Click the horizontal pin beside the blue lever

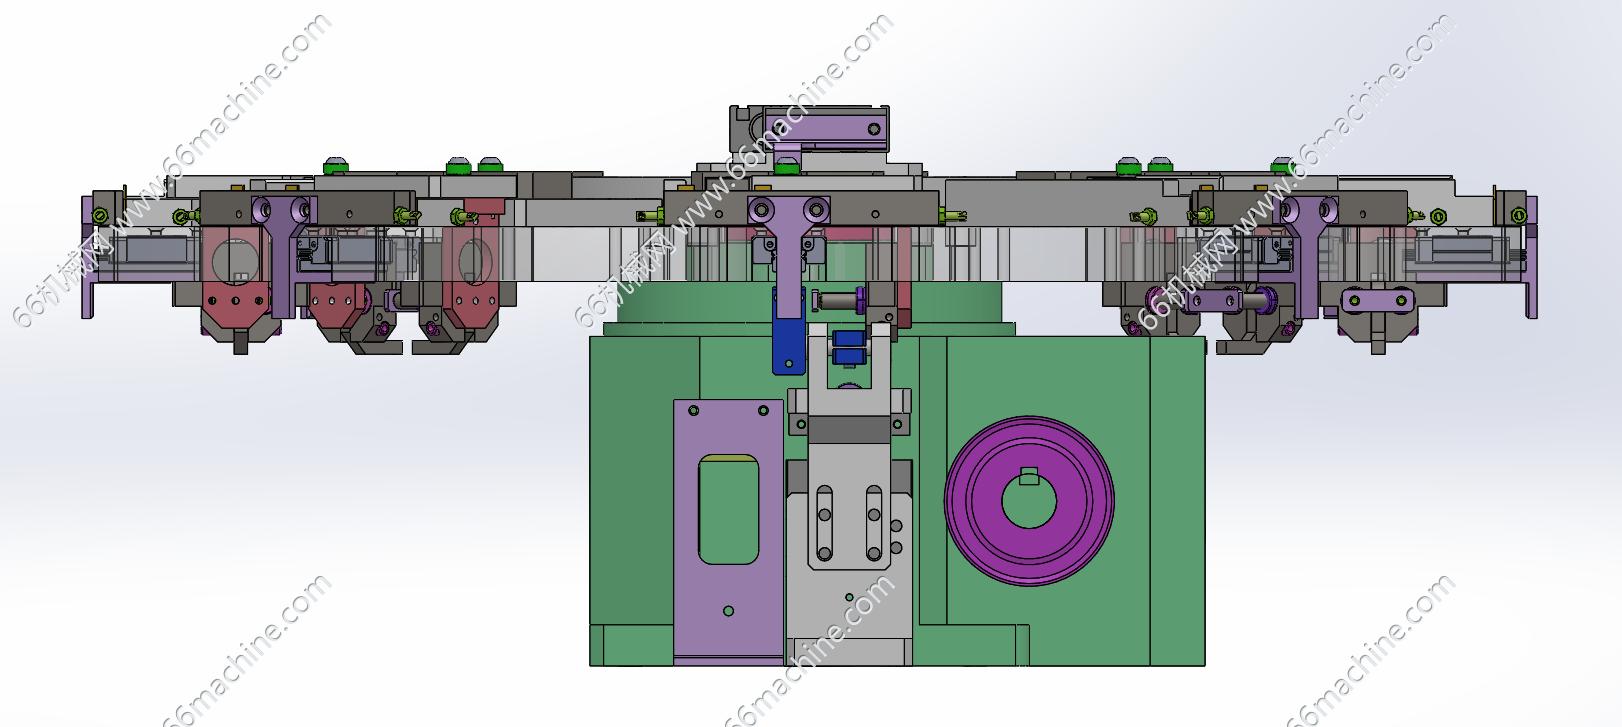click(x=836, y=297)
